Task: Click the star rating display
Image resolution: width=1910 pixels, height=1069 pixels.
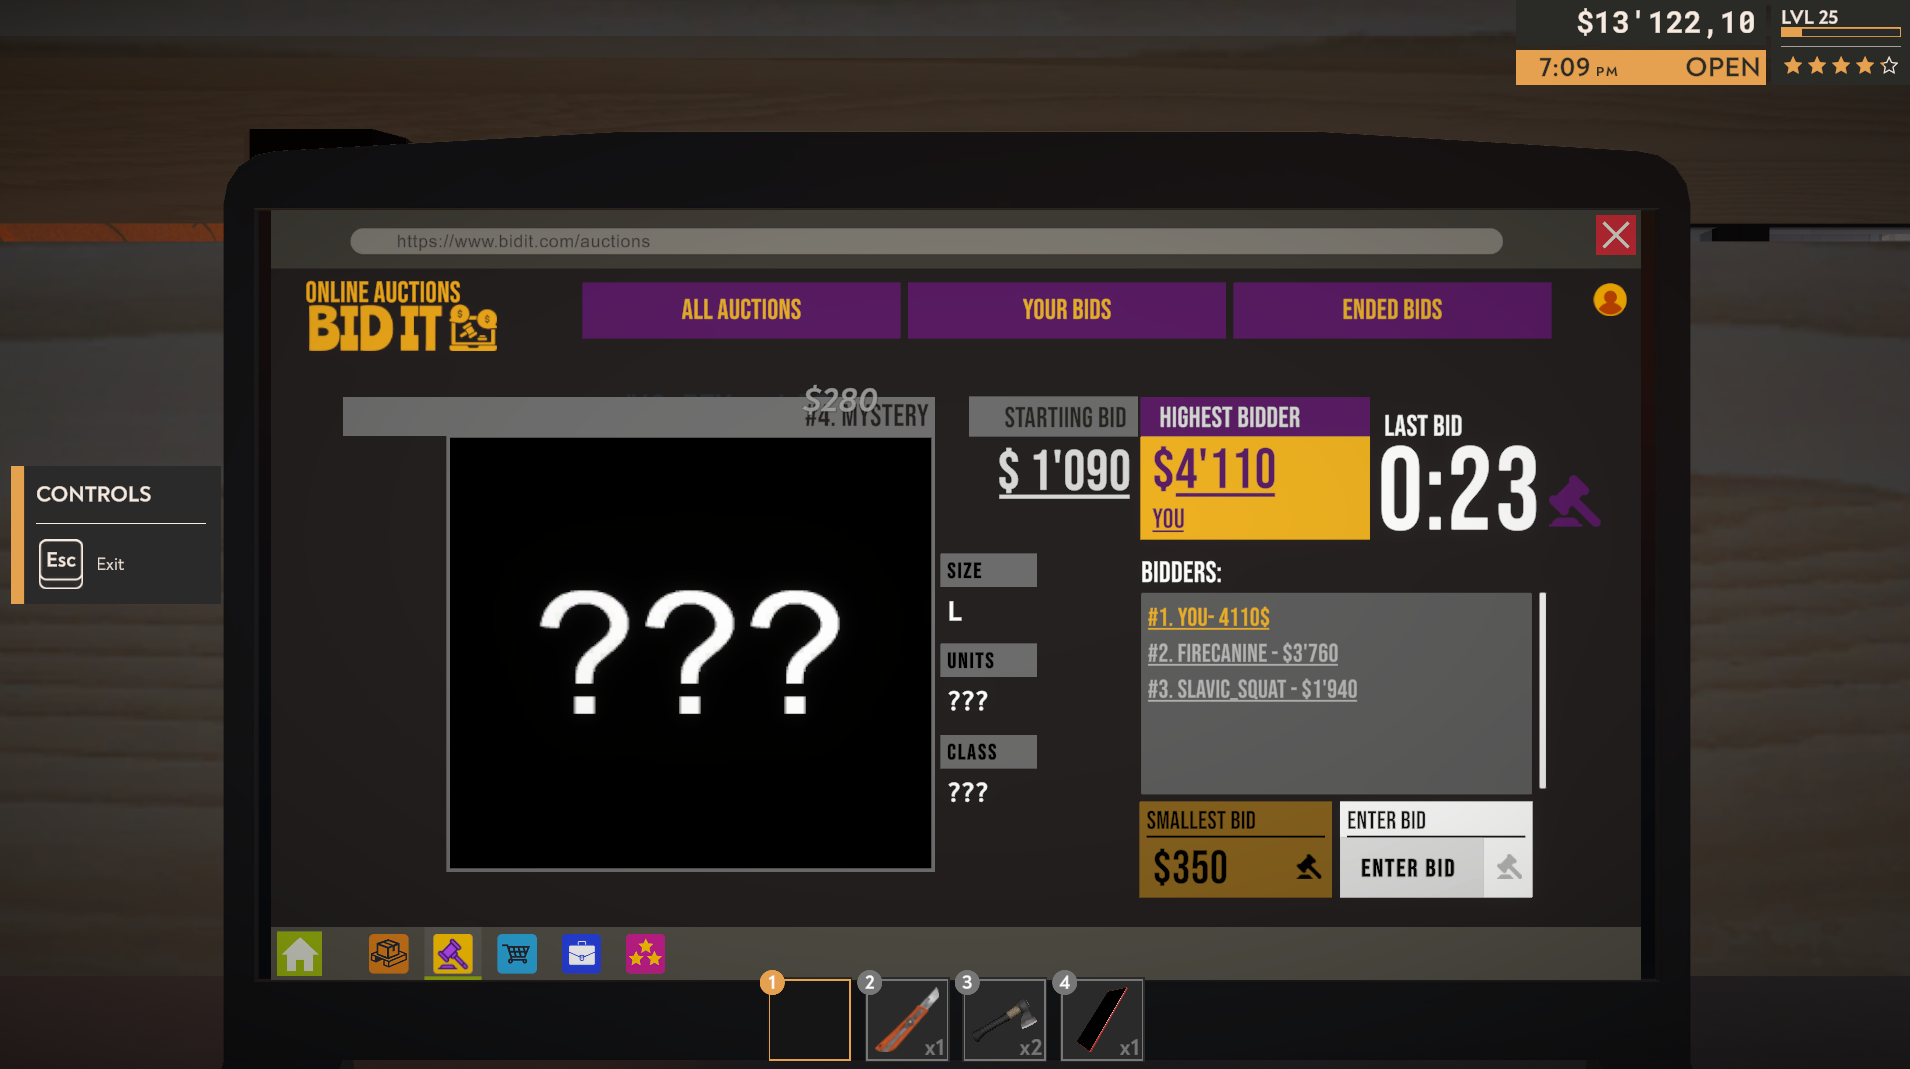Action: click(1840, 66)
